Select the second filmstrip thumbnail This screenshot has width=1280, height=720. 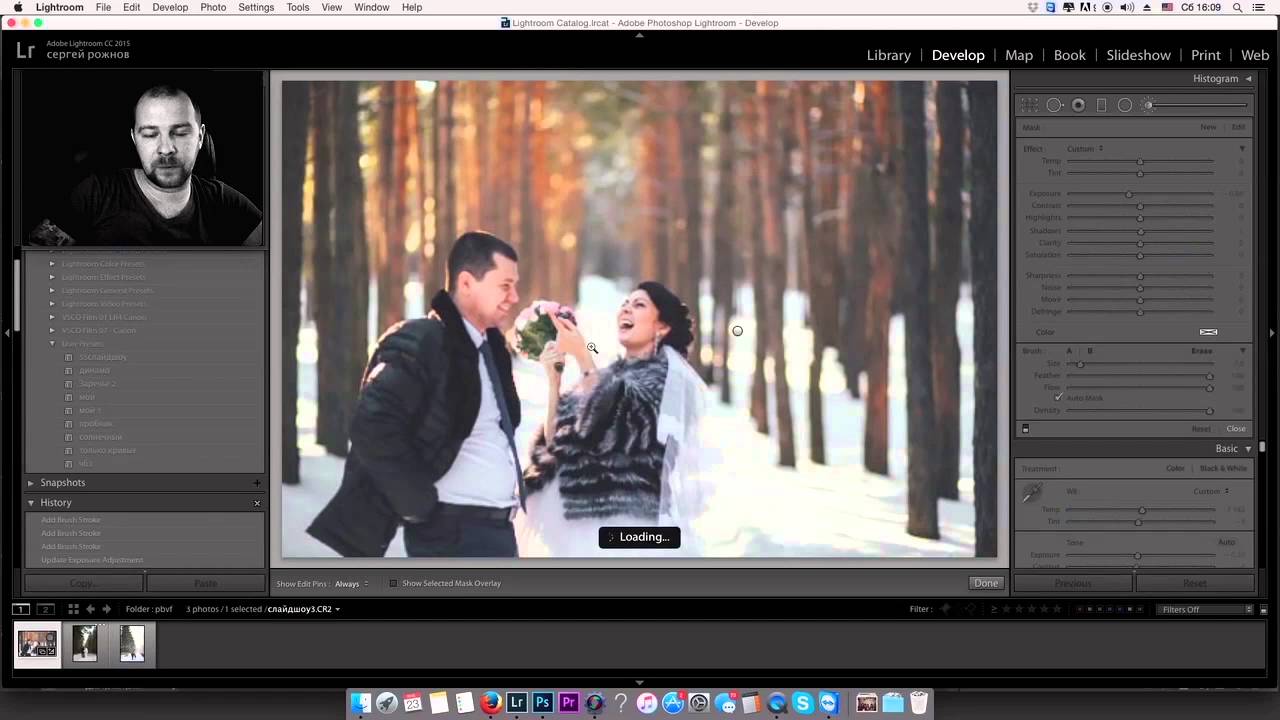85,644
